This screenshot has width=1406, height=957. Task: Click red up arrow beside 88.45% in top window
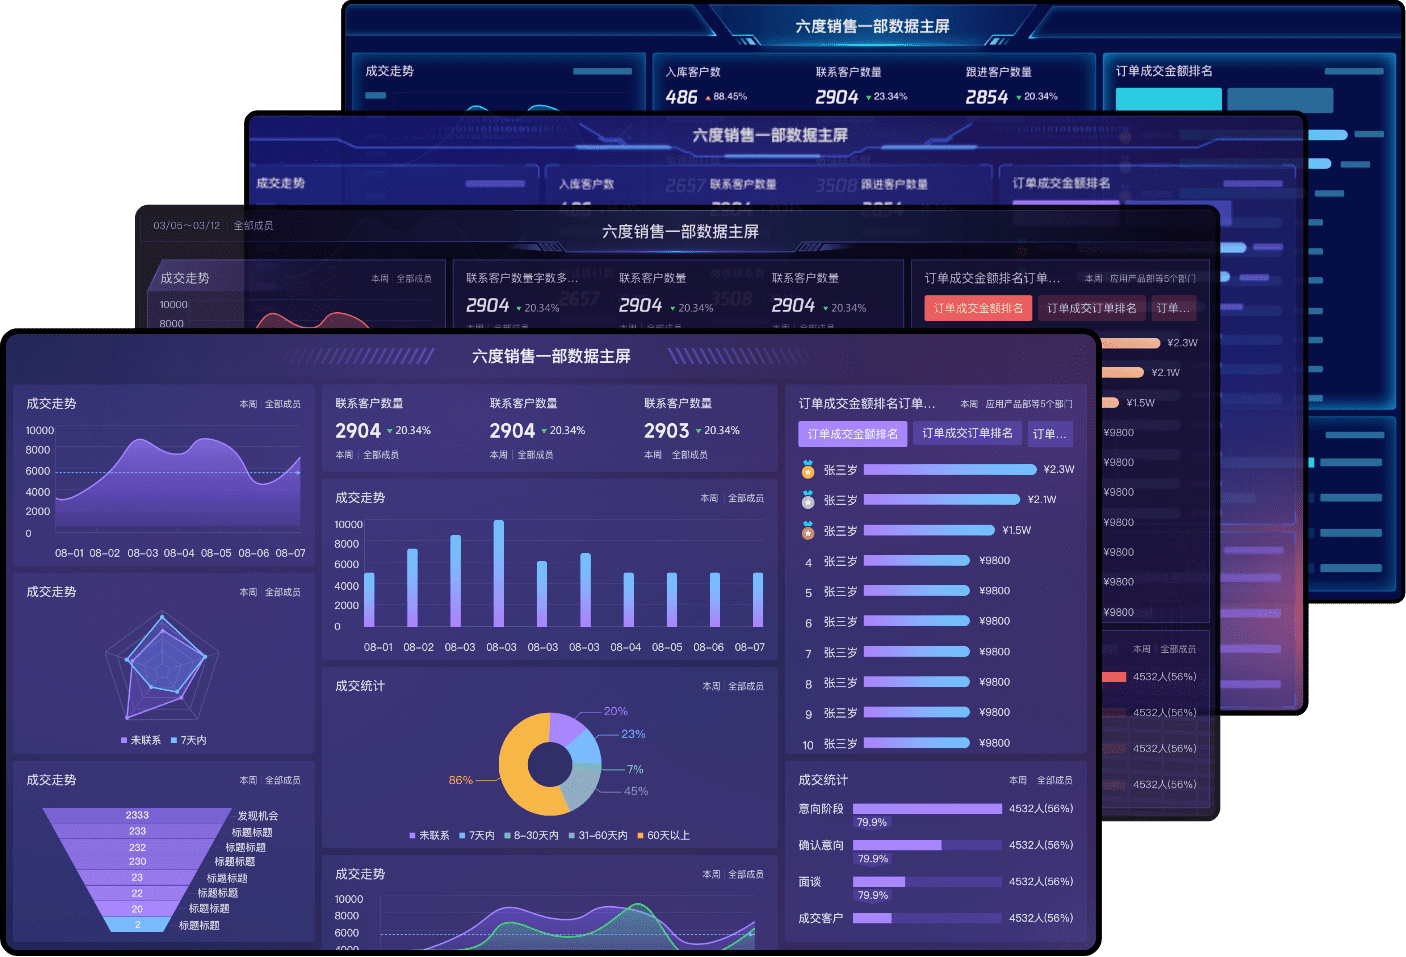pos(708,97)
